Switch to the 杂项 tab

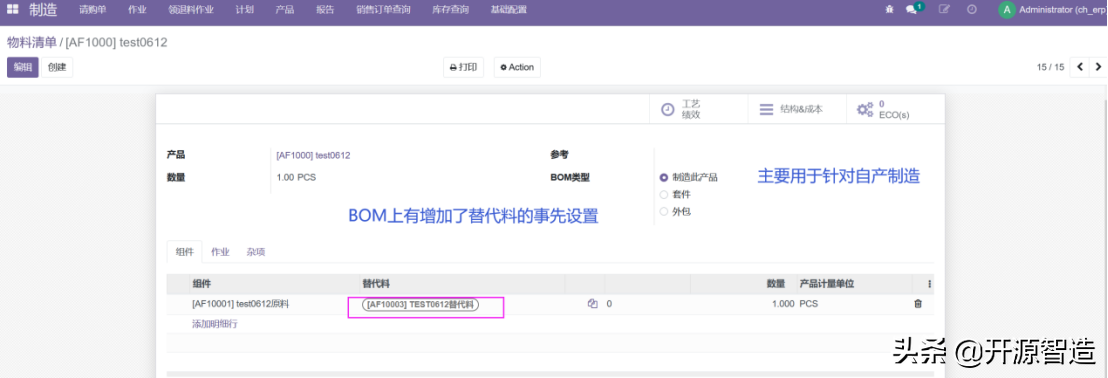pos(256,252)
